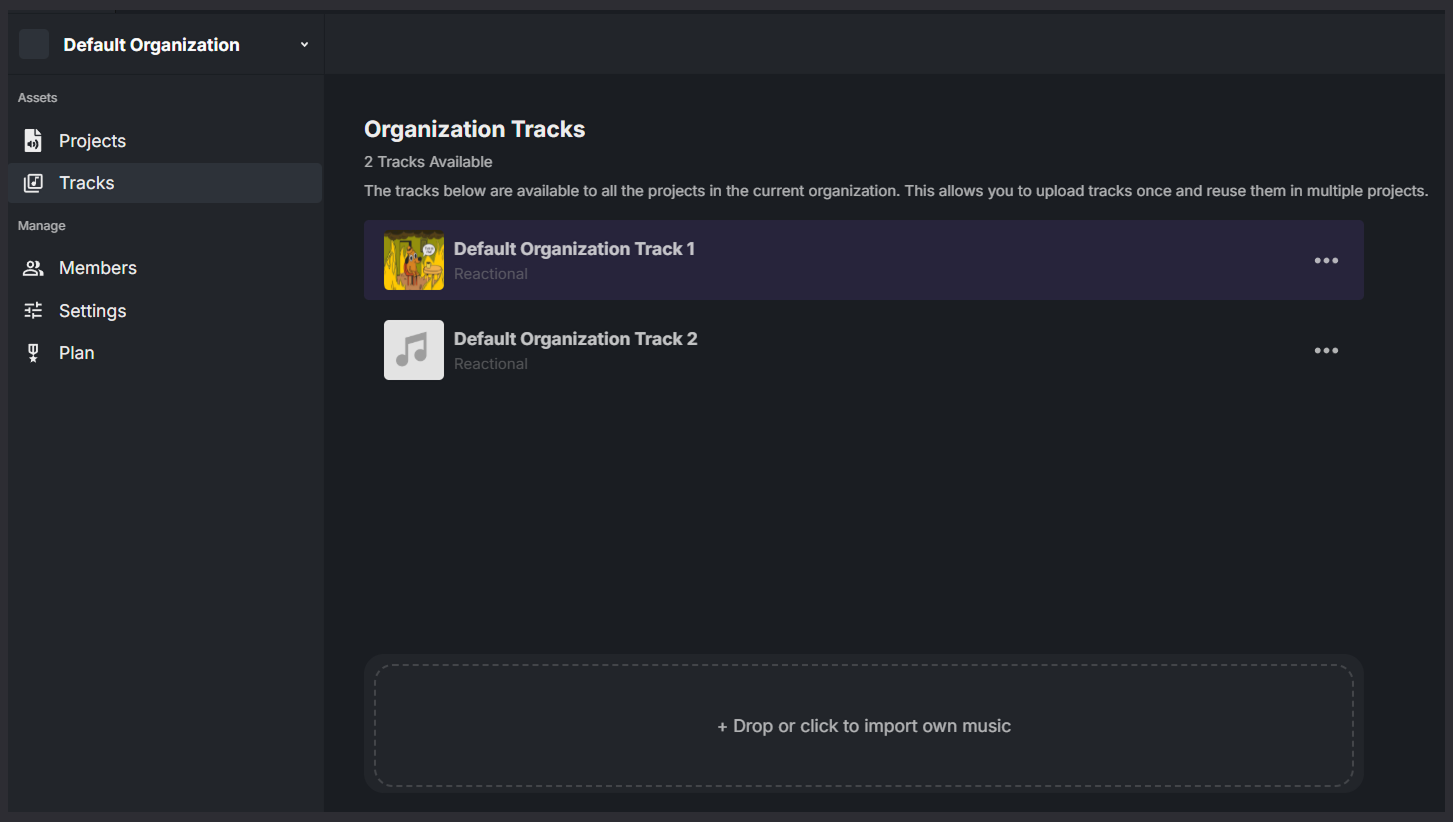Click the import own music drop area

coord(864,724)
